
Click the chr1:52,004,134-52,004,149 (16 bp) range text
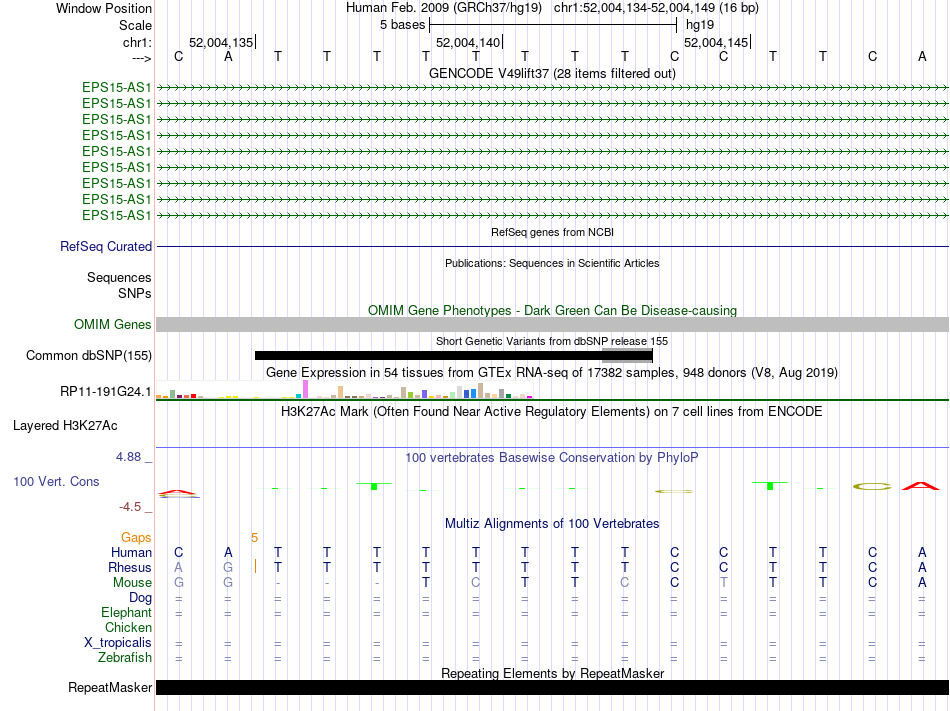(656, 8)
